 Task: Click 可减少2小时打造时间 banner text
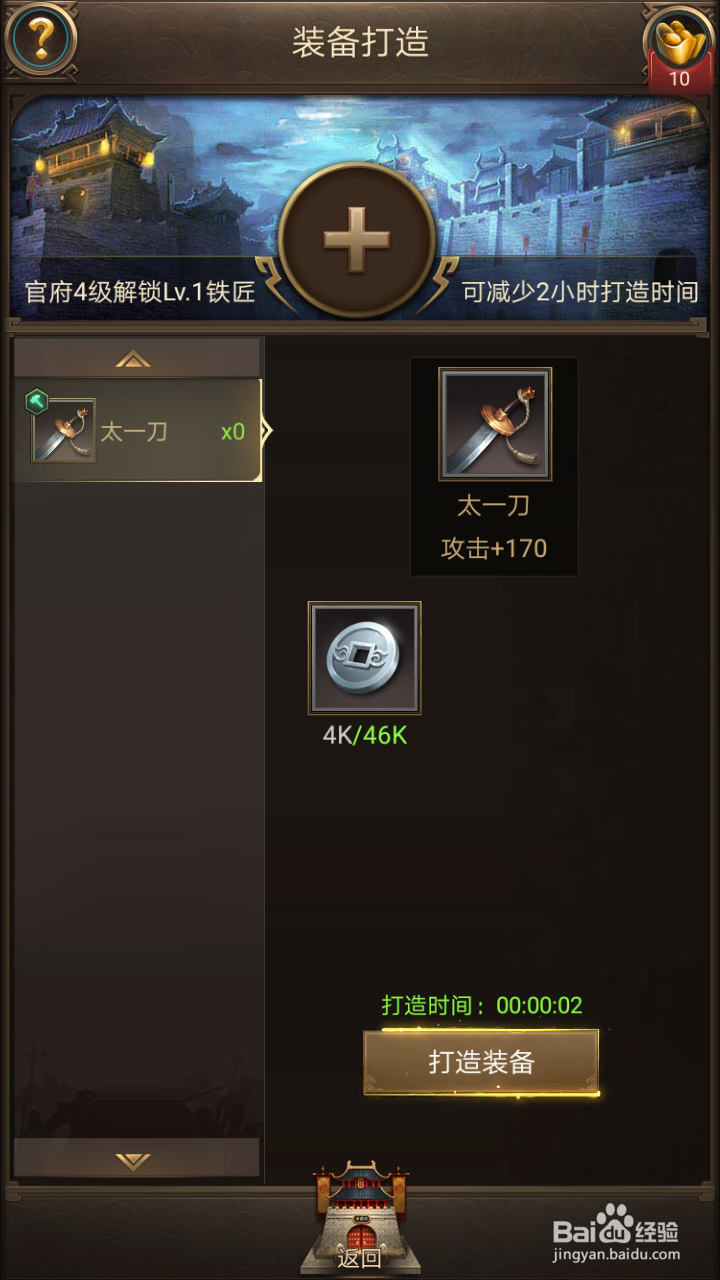(580, 293)
